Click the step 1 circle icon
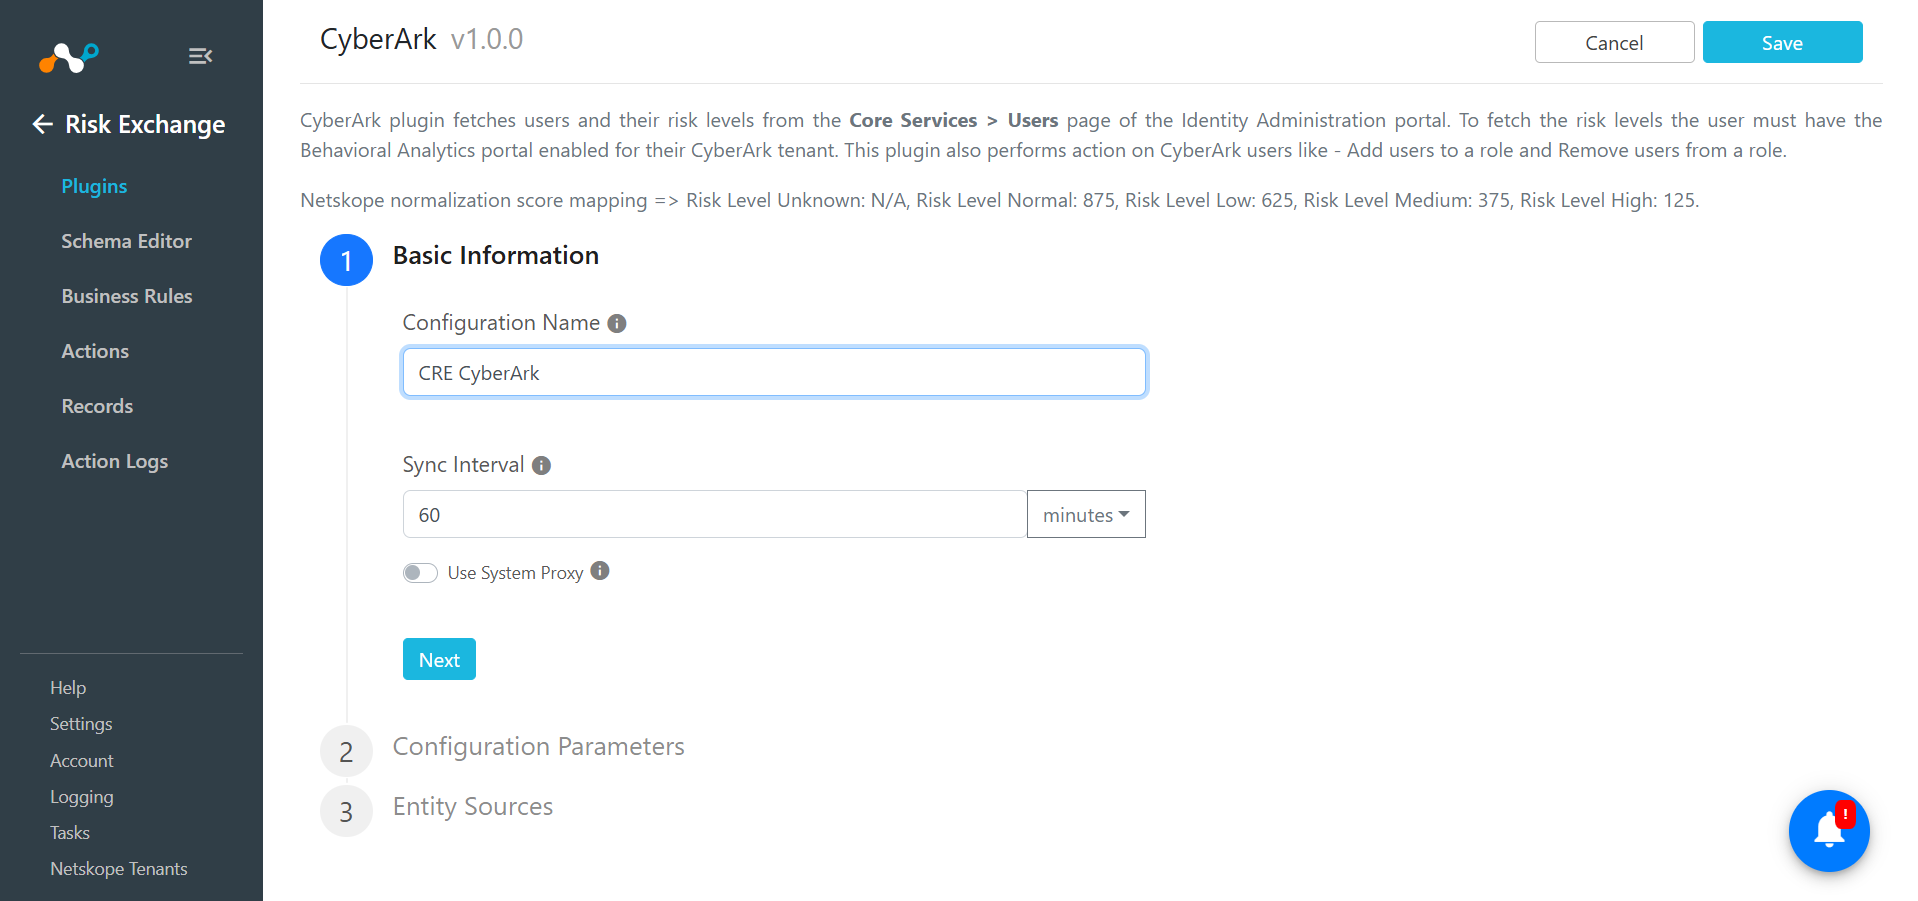This screenshot has width=1918, height=901. click(346, 260)
